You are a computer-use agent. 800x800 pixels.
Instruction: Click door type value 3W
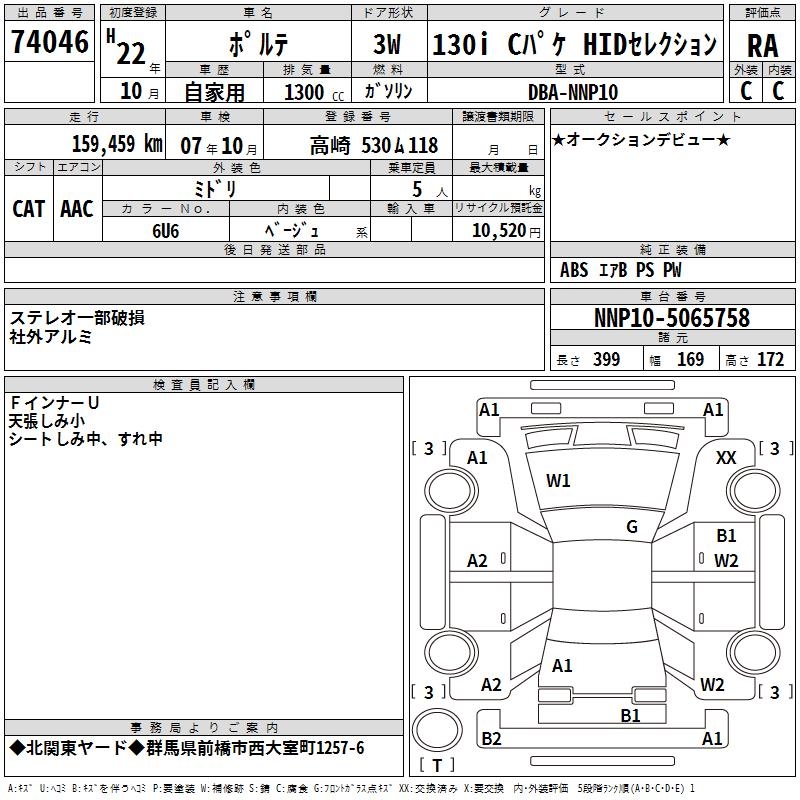point(387,44)
